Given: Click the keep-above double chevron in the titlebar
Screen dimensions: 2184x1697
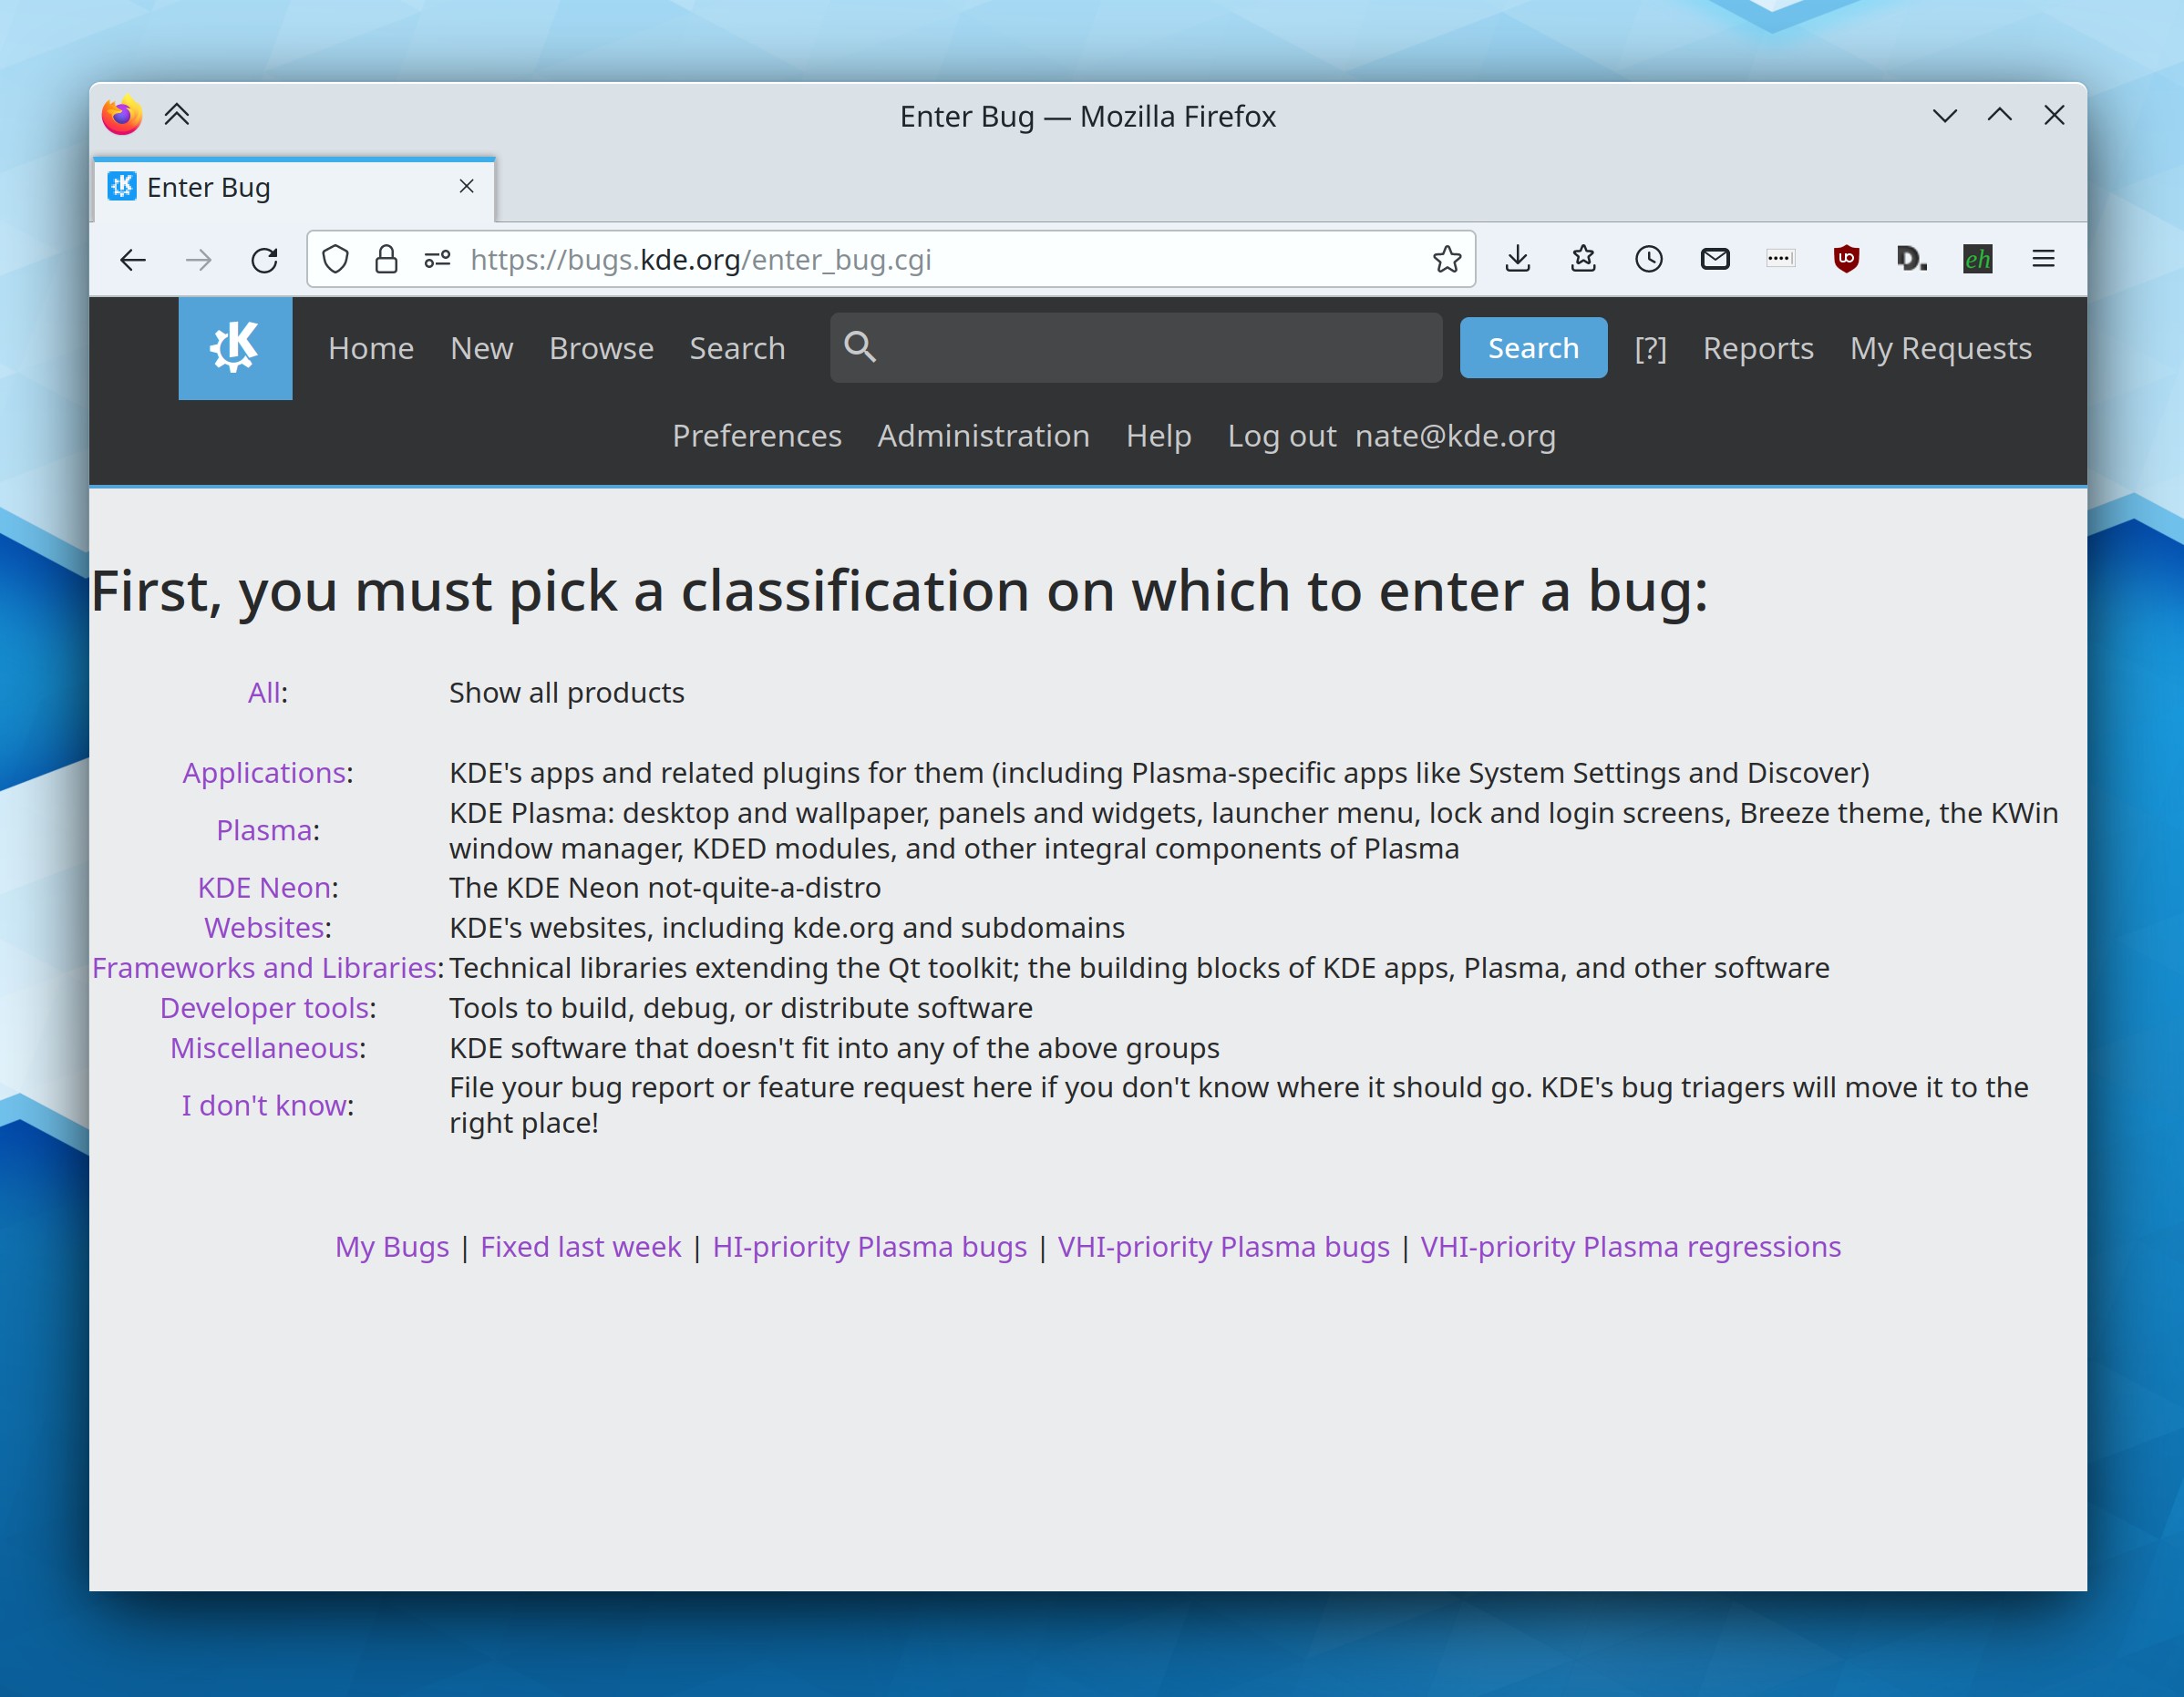Looking at the screenshot, I should (x=177, y=115).
